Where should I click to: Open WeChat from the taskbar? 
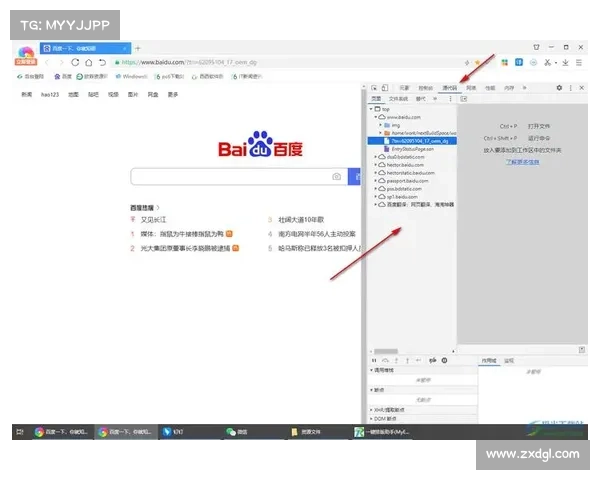(236, 432)
